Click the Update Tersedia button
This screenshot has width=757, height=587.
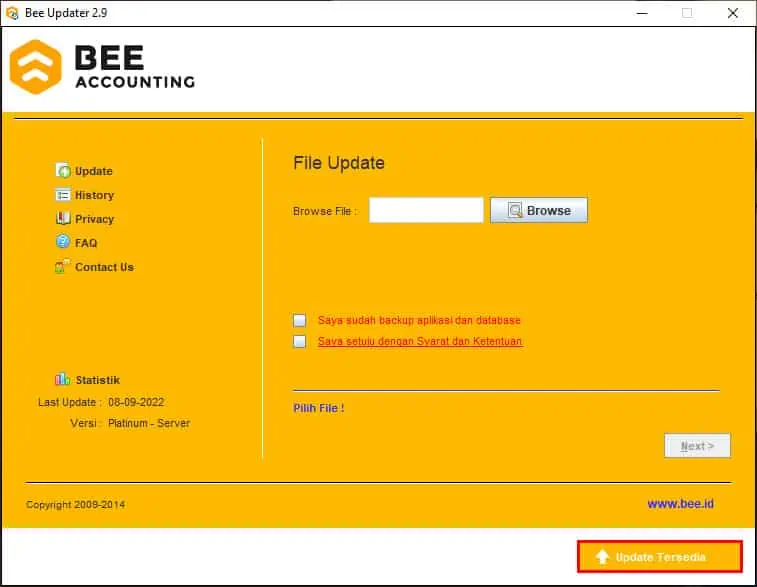[x=660, y=557]
